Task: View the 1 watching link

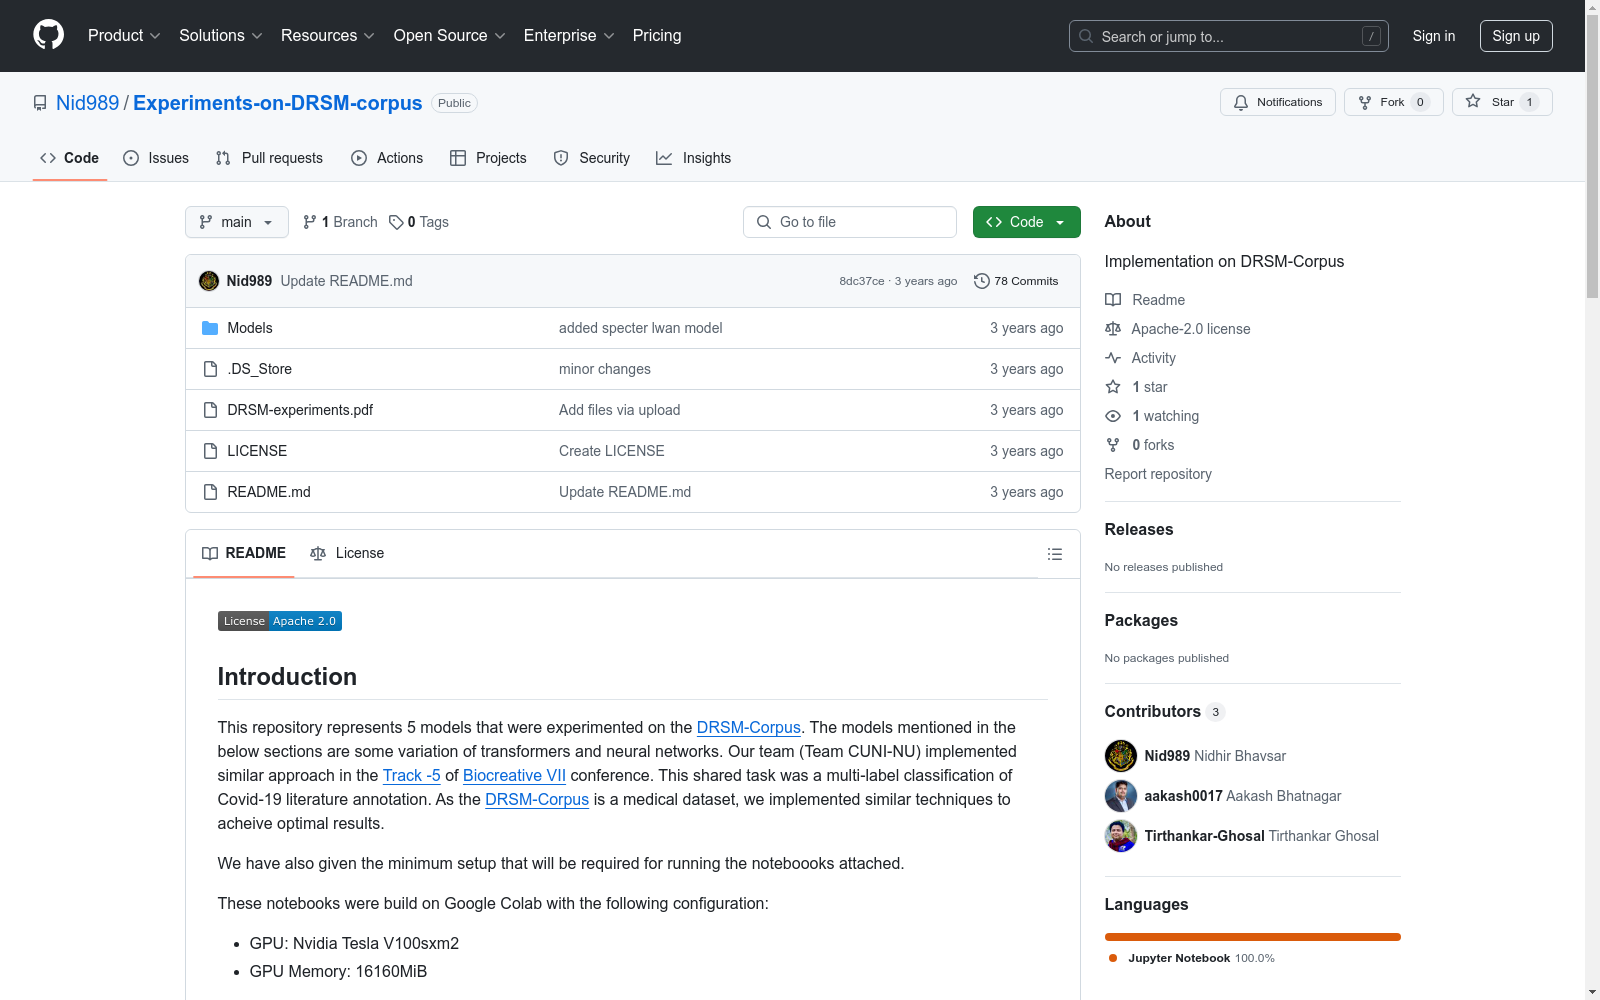Action: click(1152, 416)
